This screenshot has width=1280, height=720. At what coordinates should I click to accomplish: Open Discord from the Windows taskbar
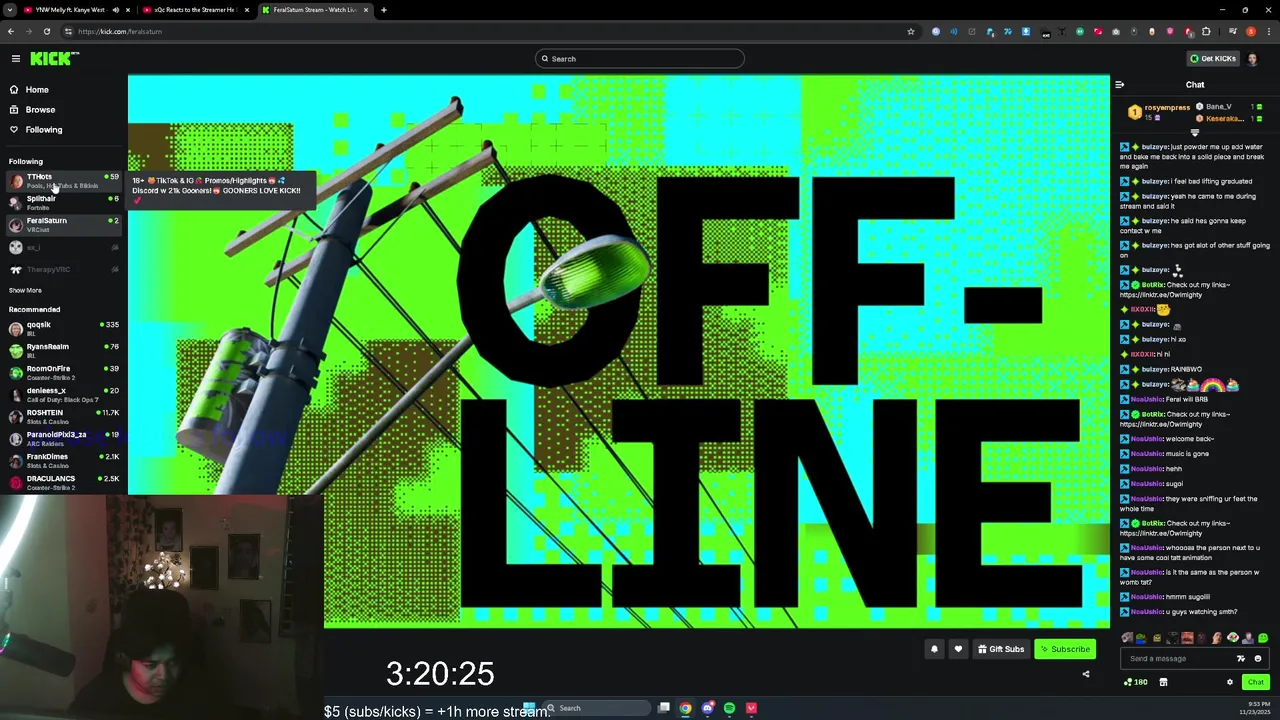[x=707, y=708]
